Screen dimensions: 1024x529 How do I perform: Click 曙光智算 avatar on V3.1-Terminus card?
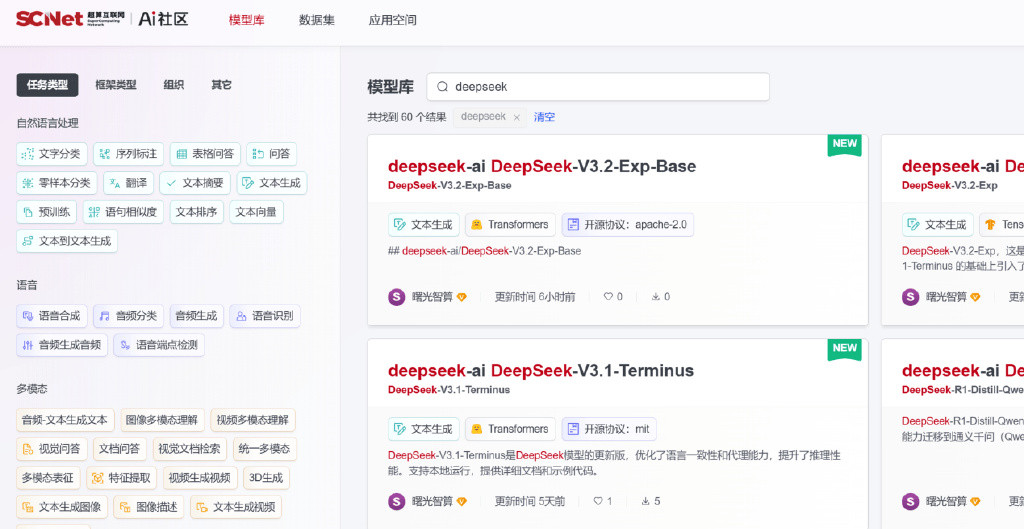[x=396, y=502]
